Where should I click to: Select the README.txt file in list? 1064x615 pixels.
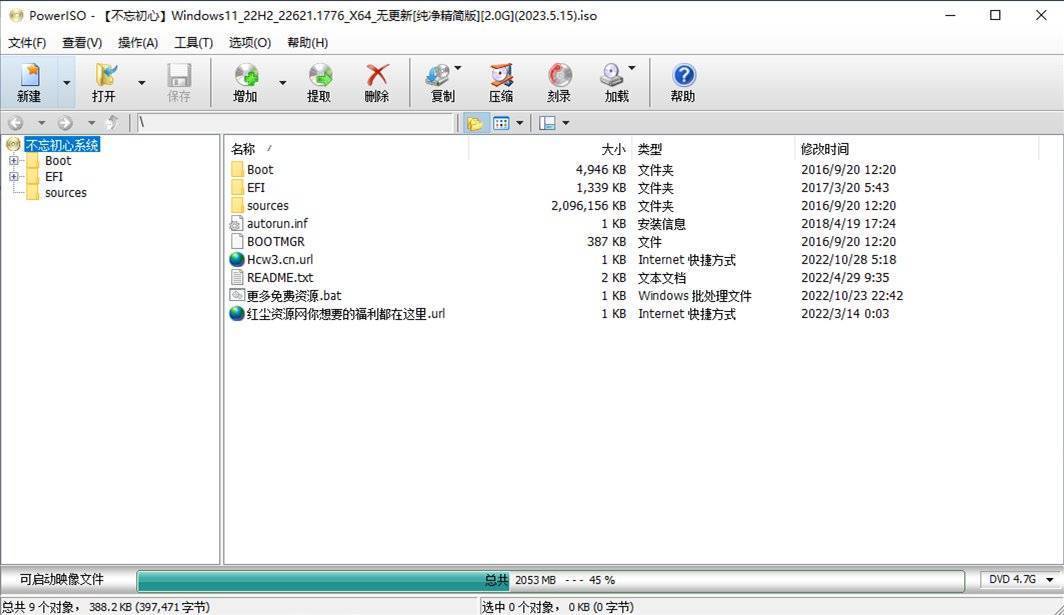pos(279,278)
